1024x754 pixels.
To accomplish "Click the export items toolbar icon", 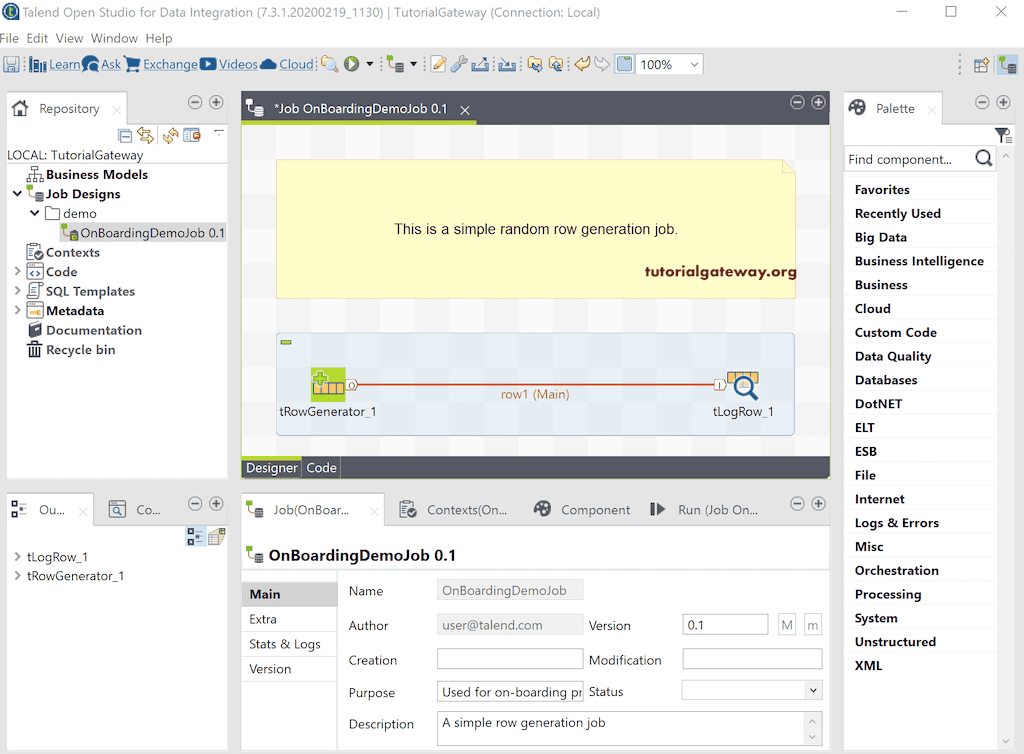I will [480, 64].
